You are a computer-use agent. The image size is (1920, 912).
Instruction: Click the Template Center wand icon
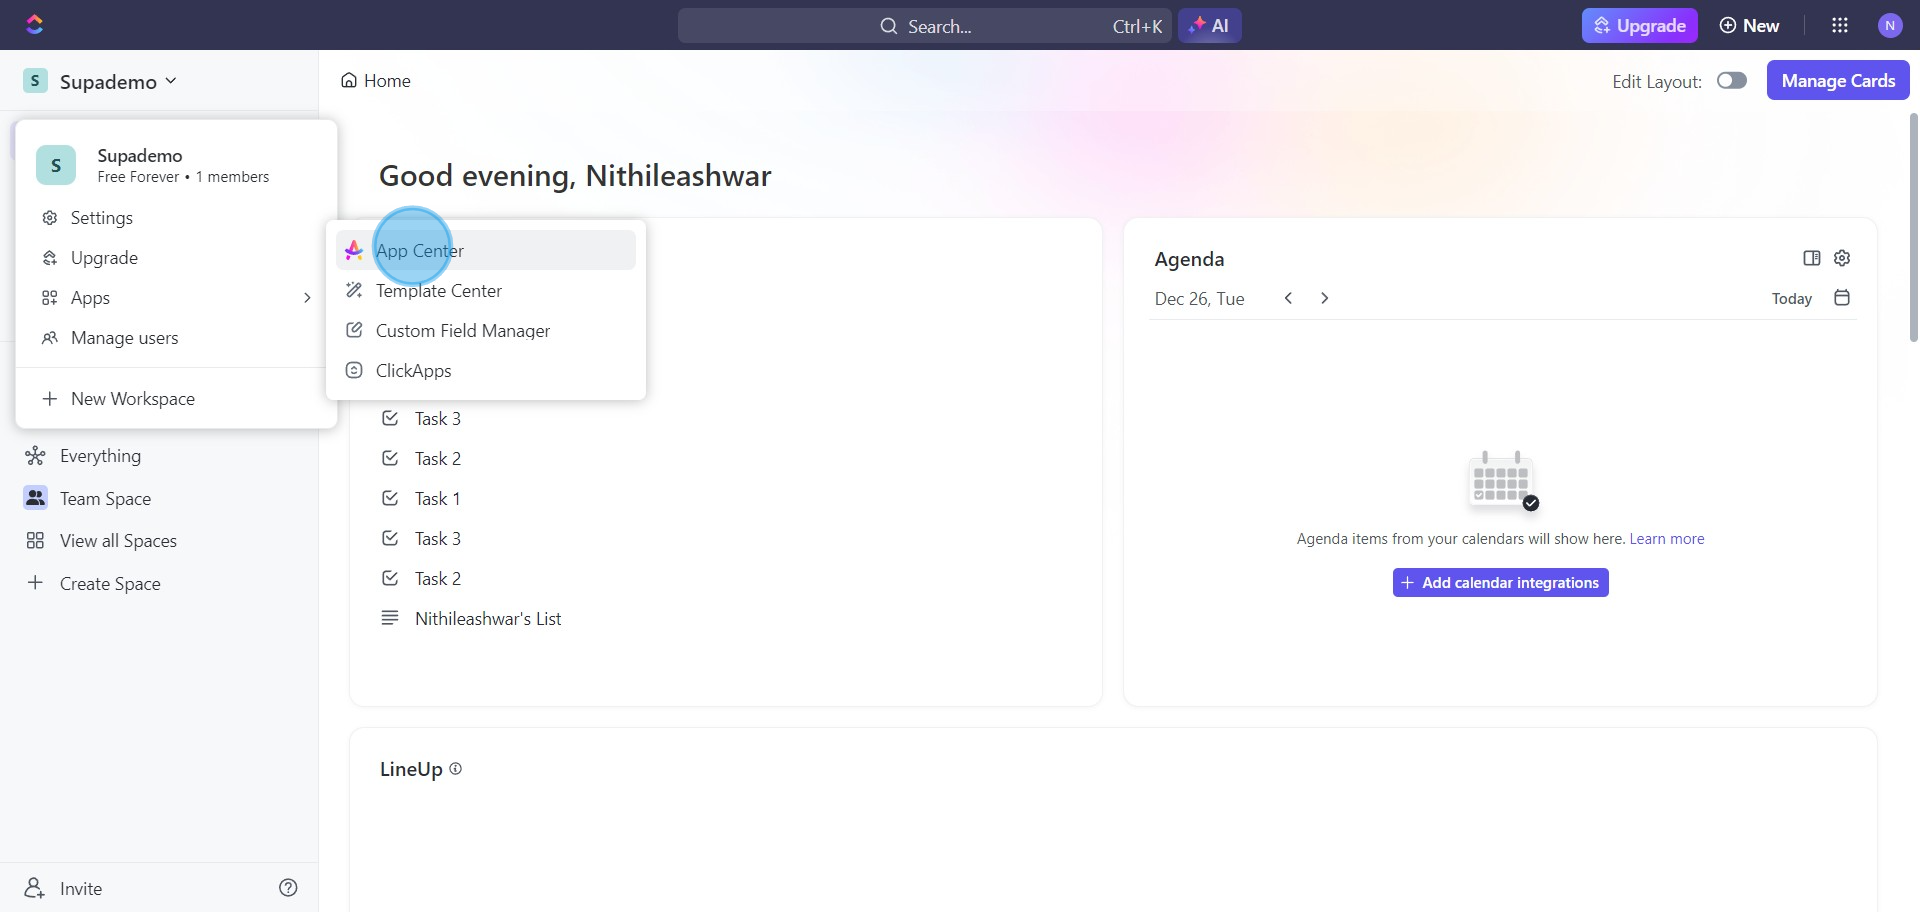(354, 290)
